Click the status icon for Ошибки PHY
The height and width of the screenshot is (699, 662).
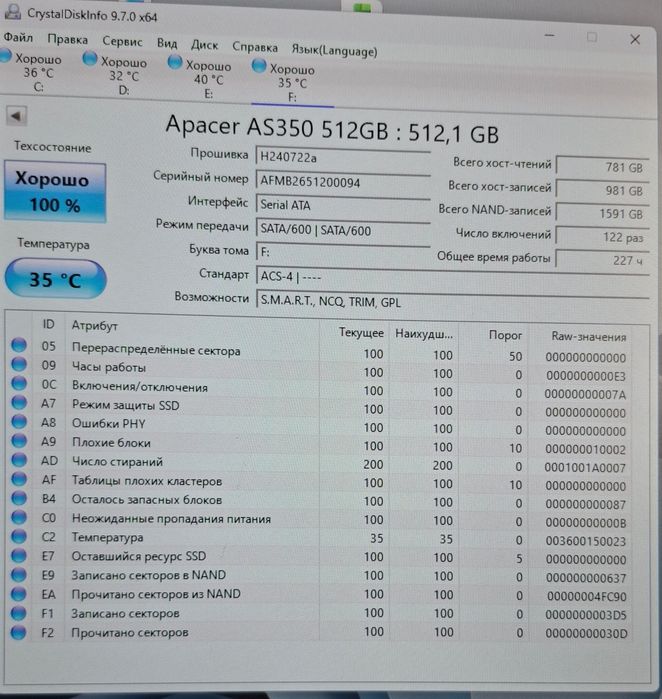(19, 421)
